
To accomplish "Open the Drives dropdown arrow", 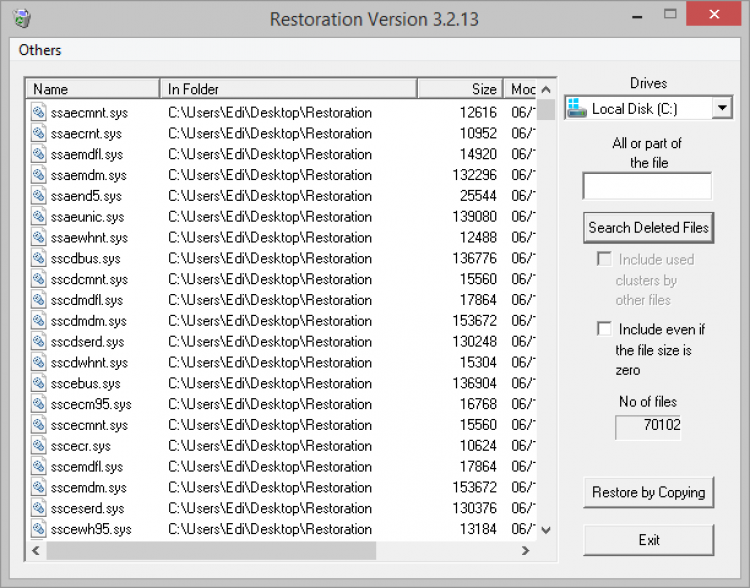I will click(722, 108).
